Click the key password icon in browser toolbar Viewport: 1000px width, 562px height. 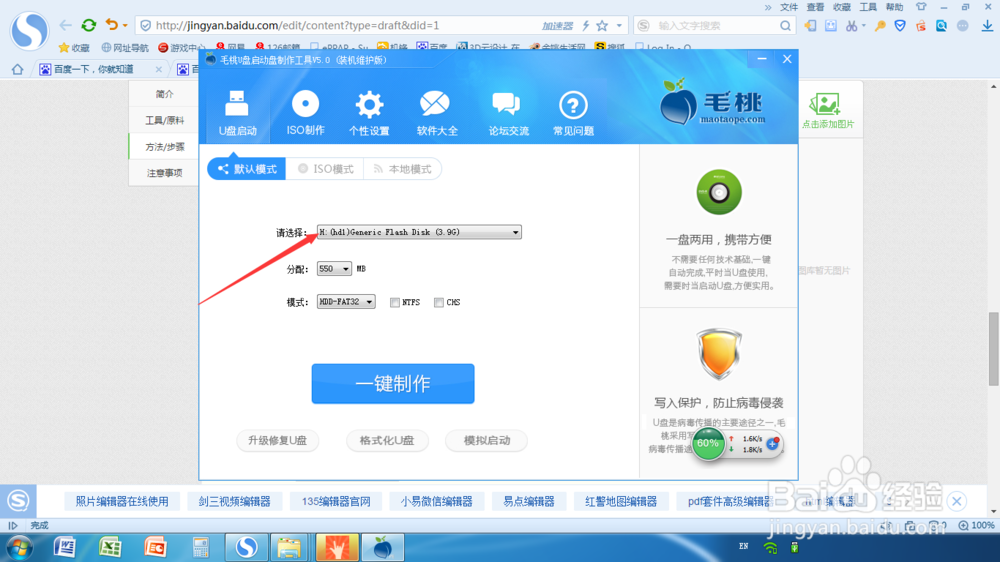coord(880,26)
